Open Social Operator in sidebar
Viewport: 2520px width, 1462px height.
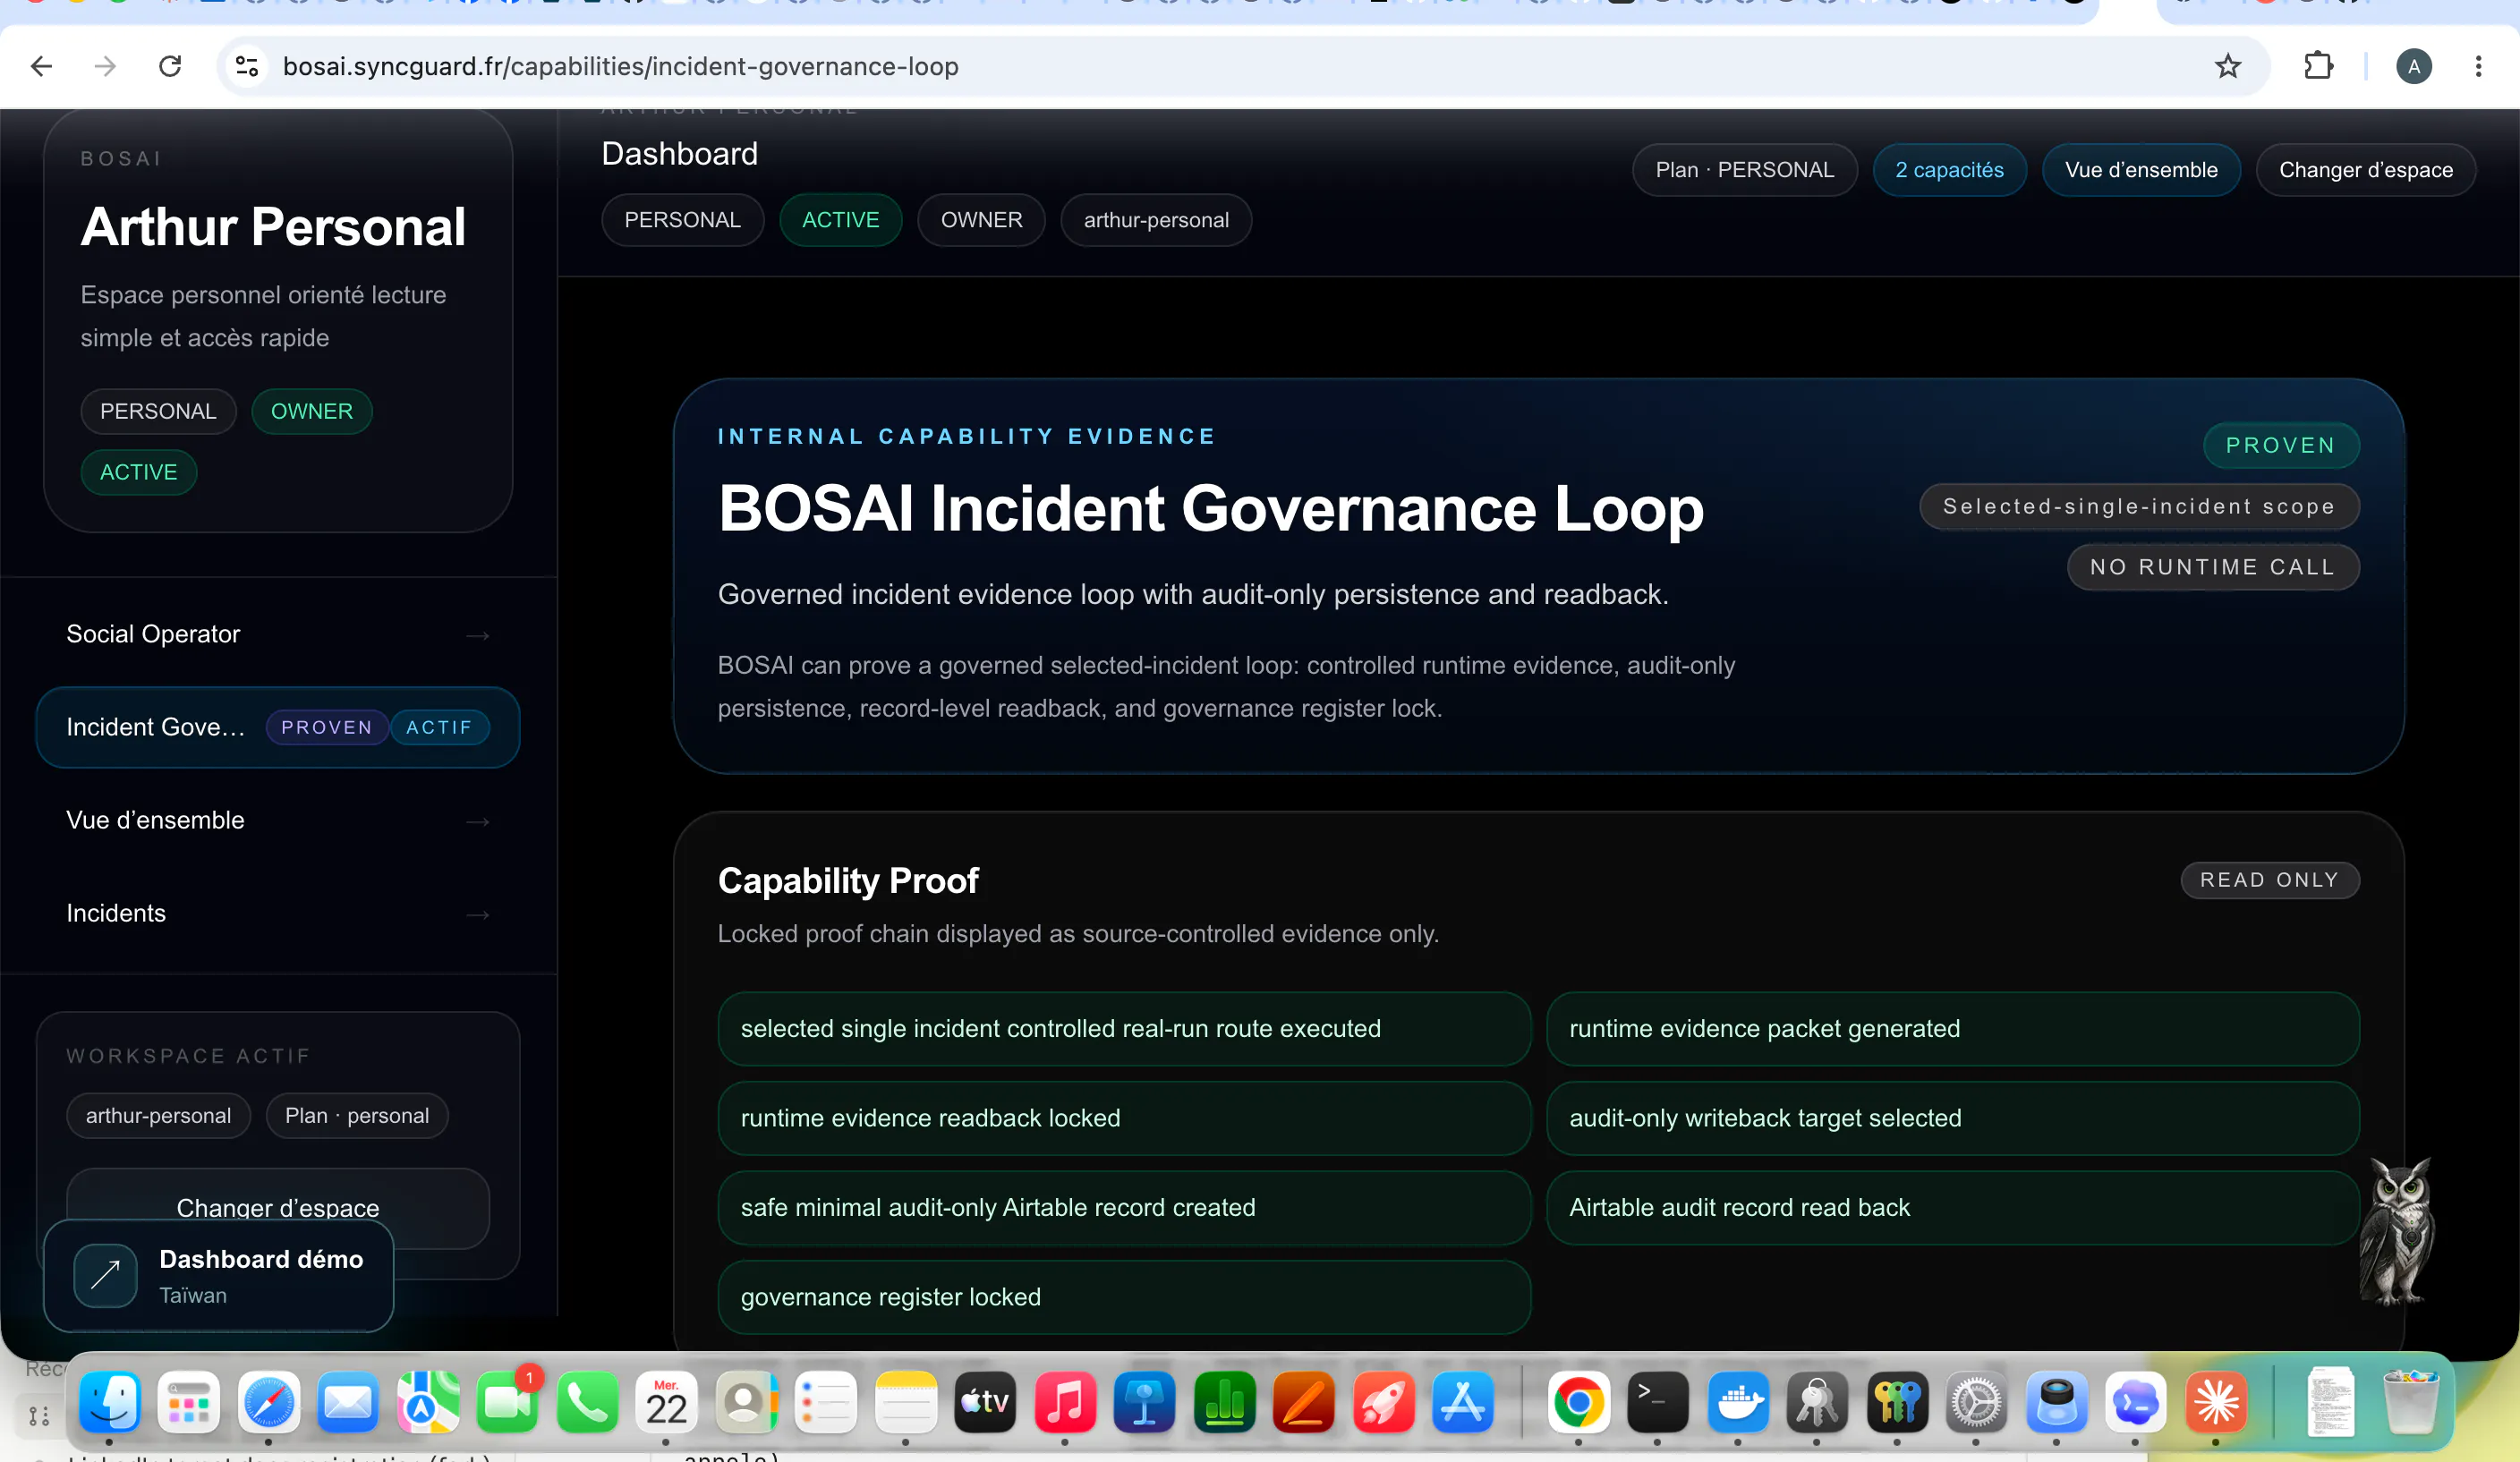pyautogui.click(x=278, y=634)
